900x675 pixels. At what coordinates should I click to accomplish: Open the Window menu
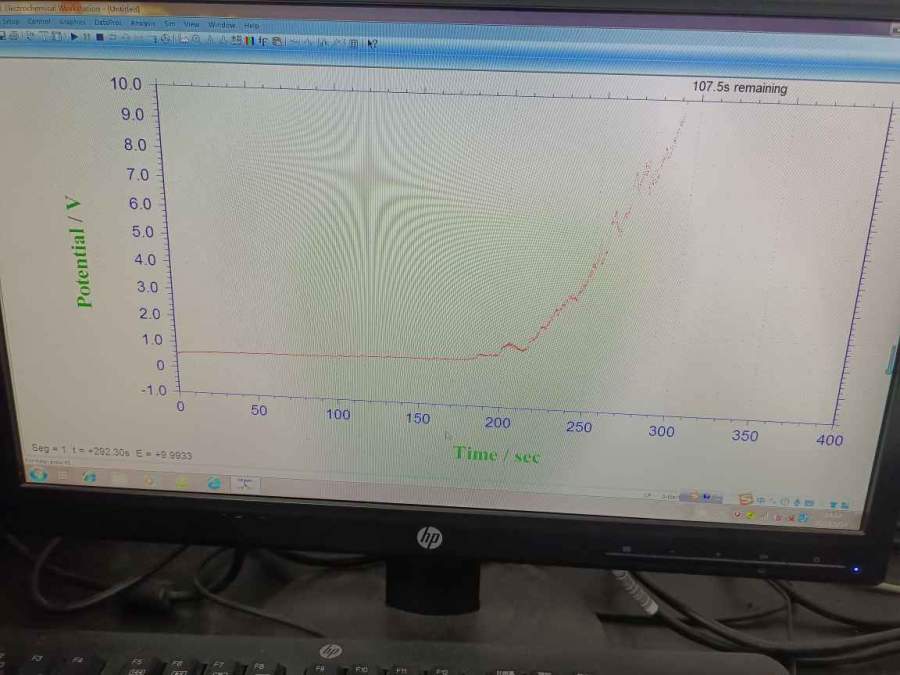pos(221,24)
